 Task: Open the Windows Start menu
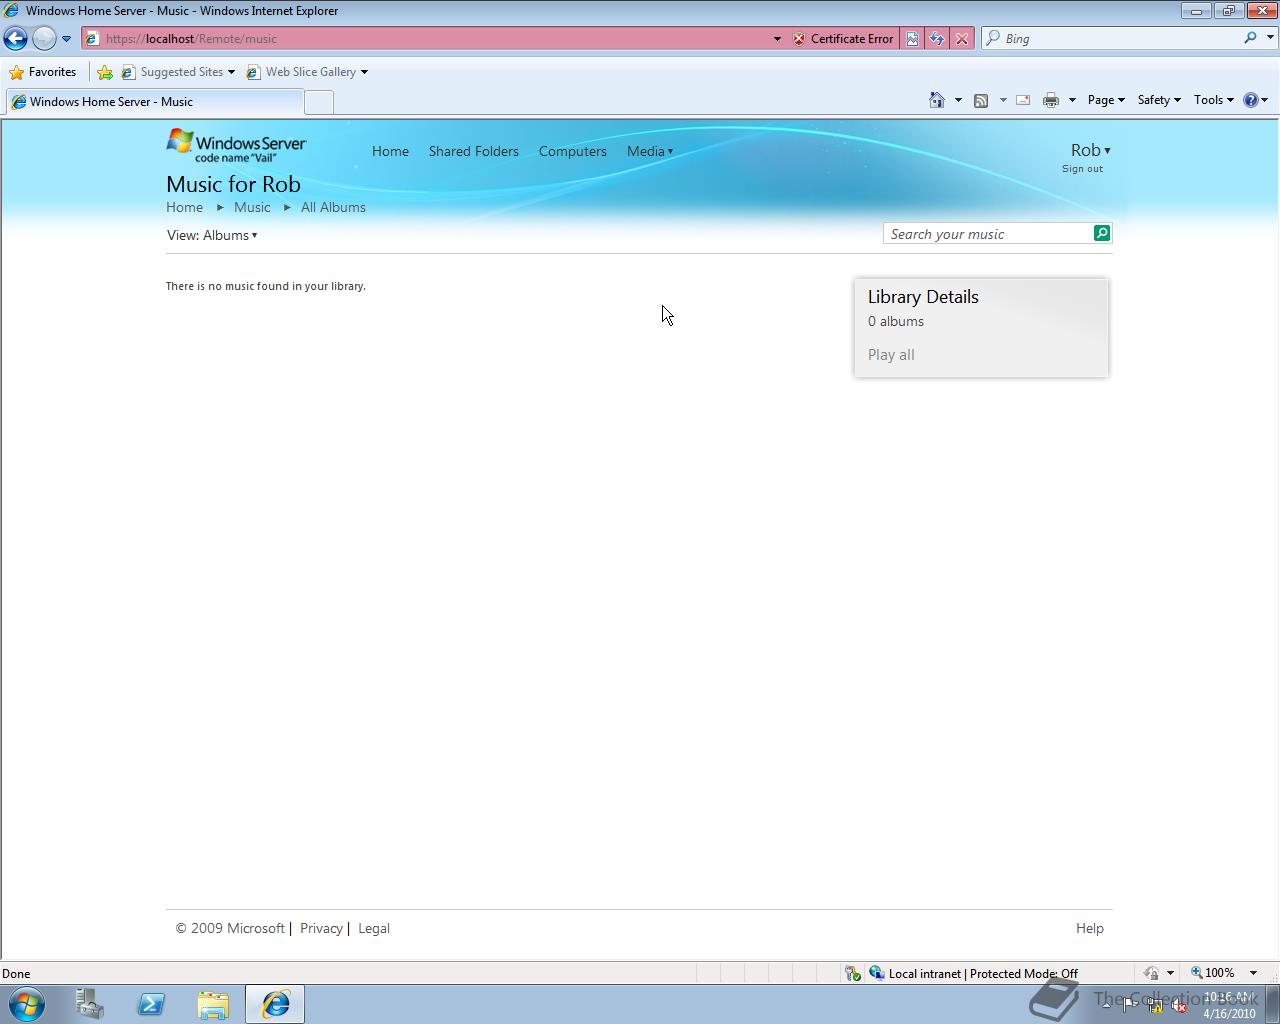pos(27,1004)
